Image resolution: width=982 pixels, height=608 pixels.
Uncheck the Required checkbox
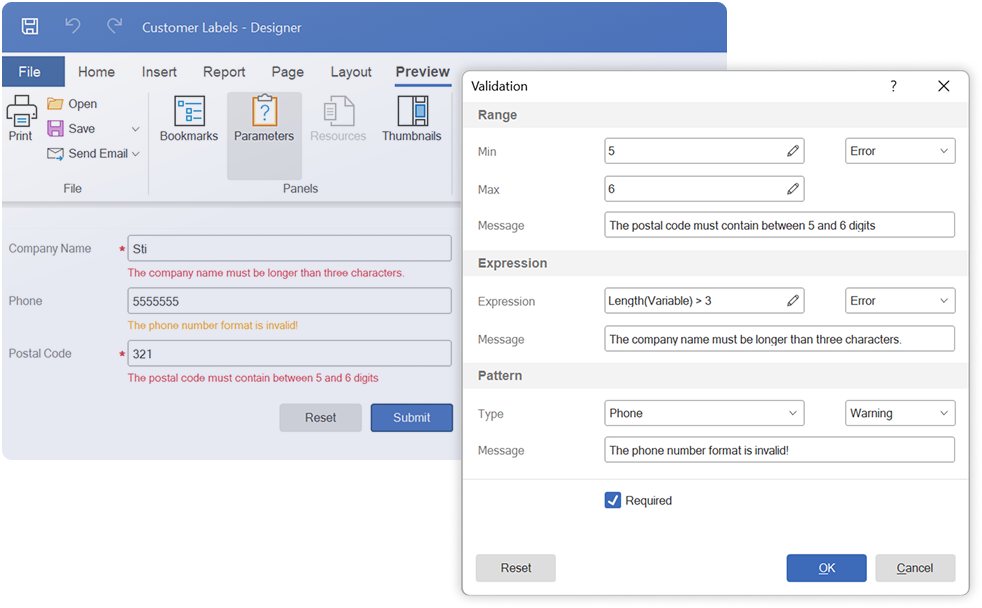612,500
